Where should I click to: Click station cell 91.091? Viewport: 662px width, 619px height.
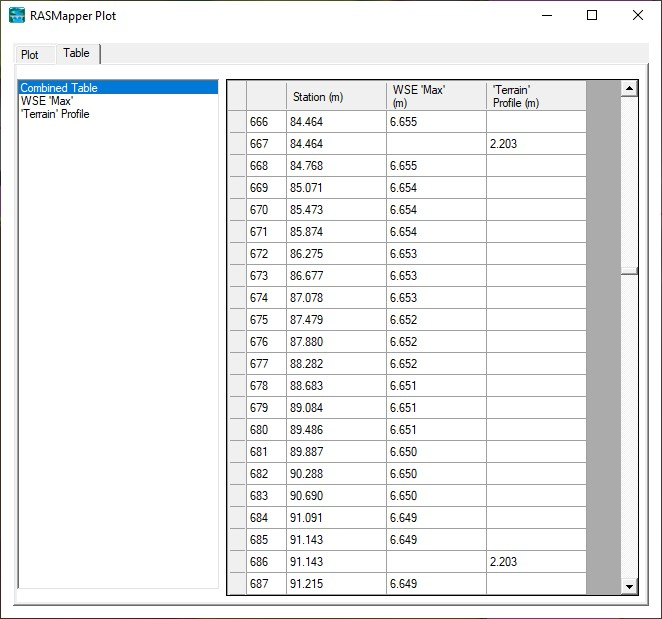tap(336, 518)
